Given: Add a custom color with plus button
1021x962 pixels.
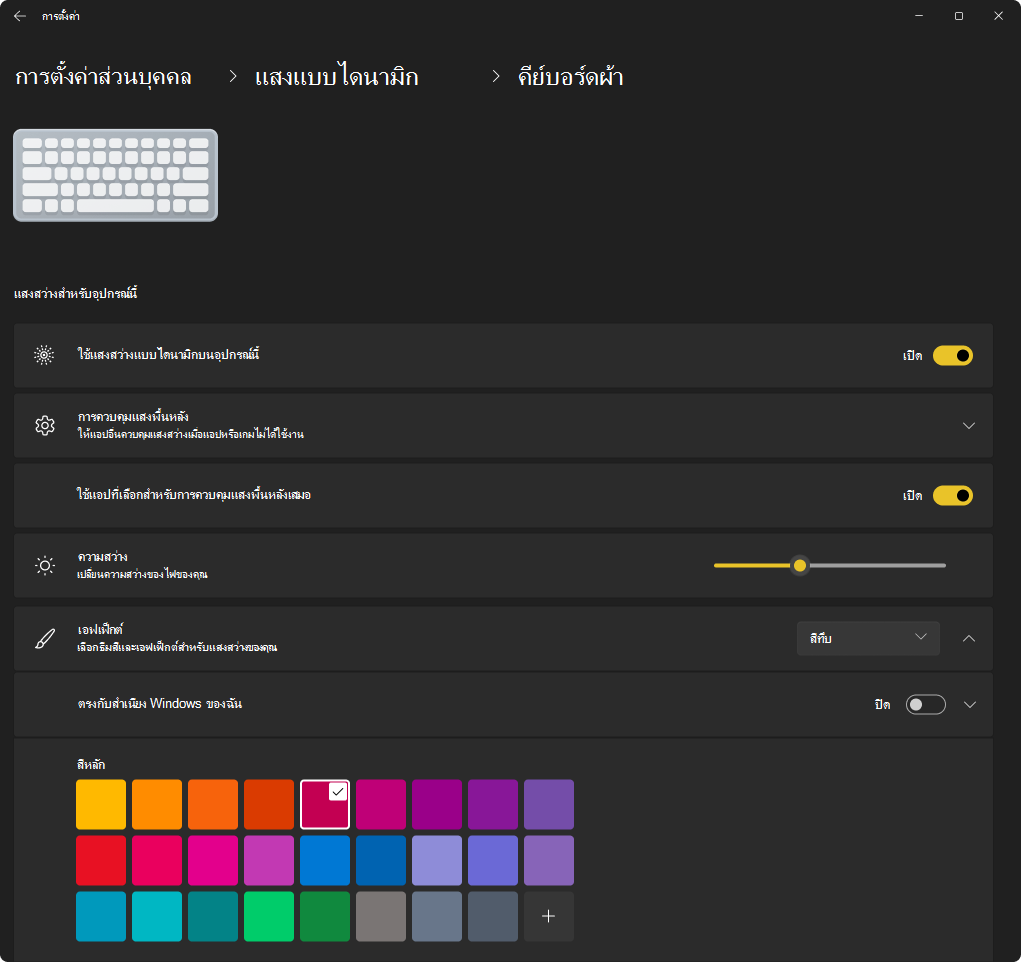Looking at the screenshot, I should (548, 916).
